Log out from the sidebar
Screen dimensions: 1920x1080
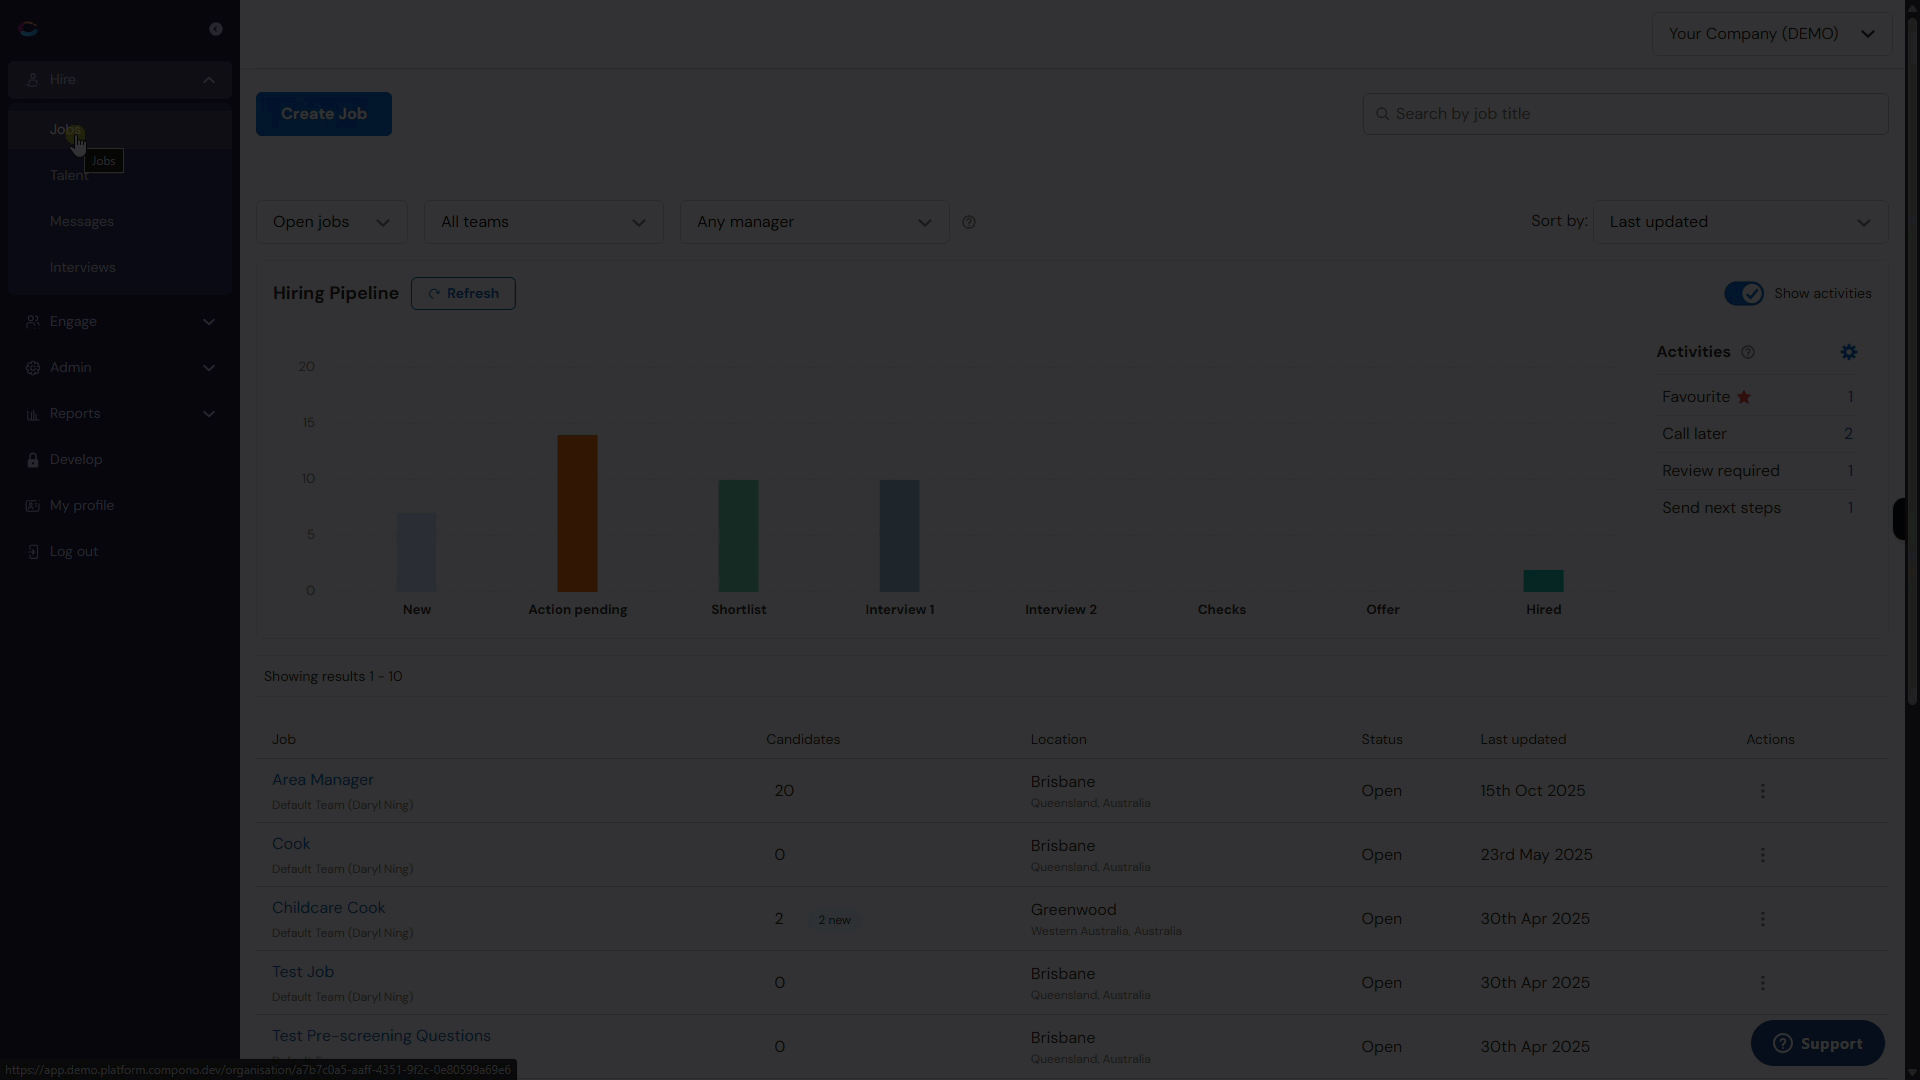[120, 552]
